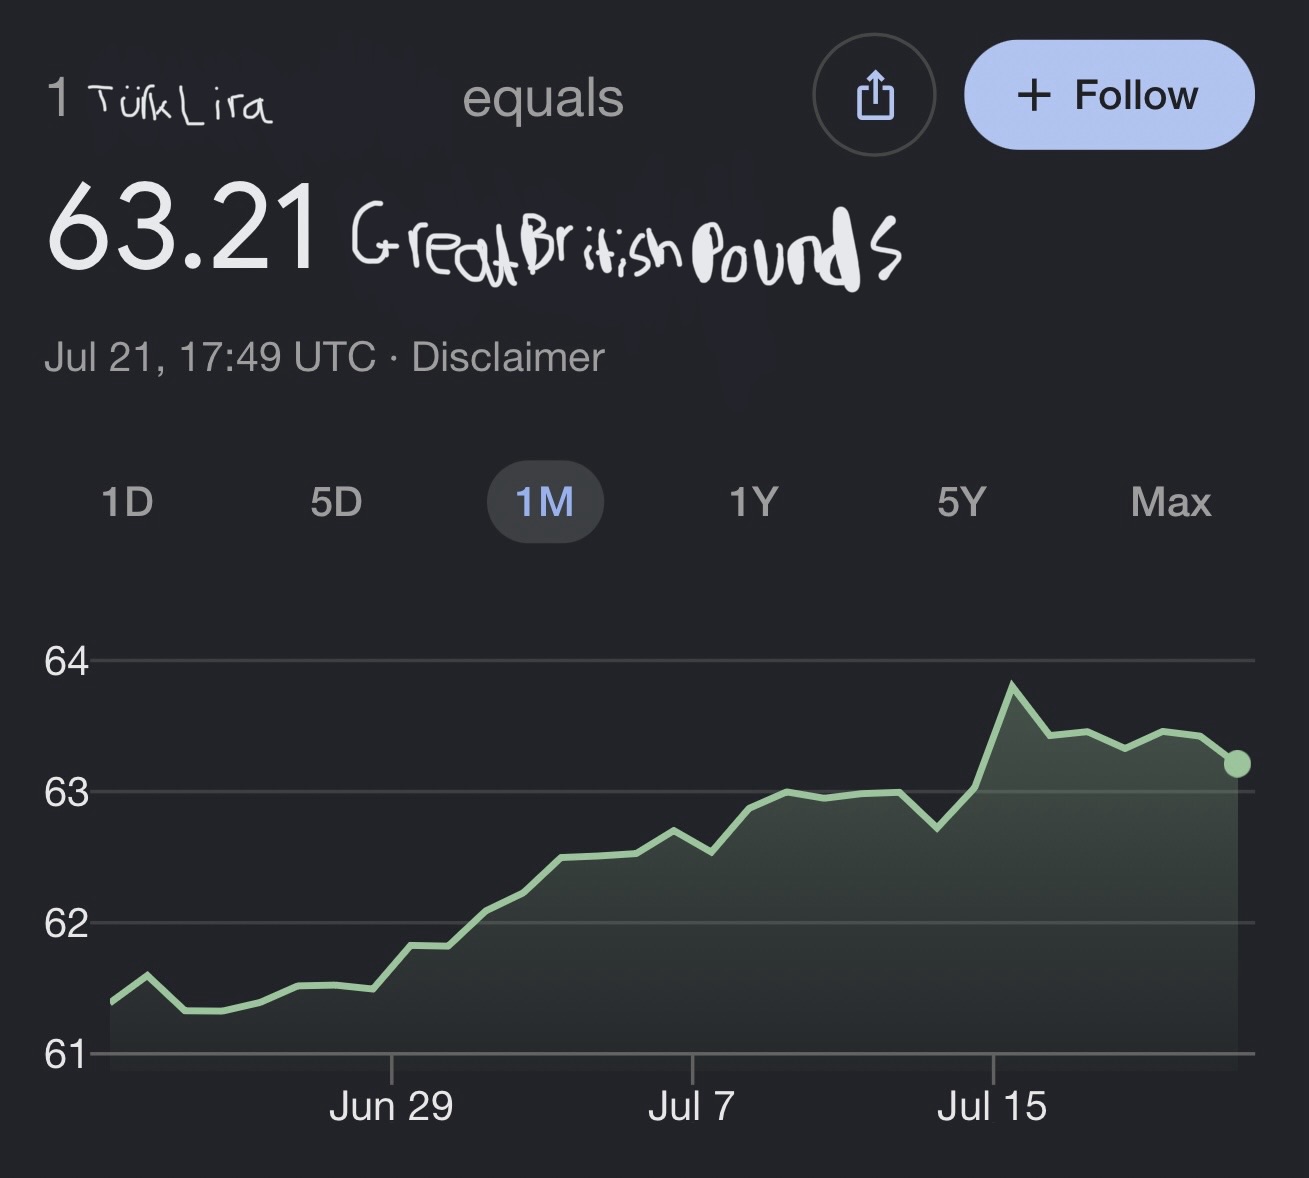Switch to the 5Y range
The width and height of the screenshot is (1309, 1178).
tap(962, 501)
